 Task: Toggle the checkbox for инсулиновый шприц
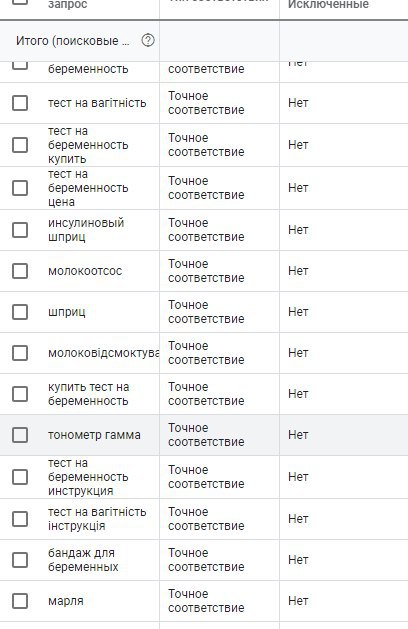point(20,230)
